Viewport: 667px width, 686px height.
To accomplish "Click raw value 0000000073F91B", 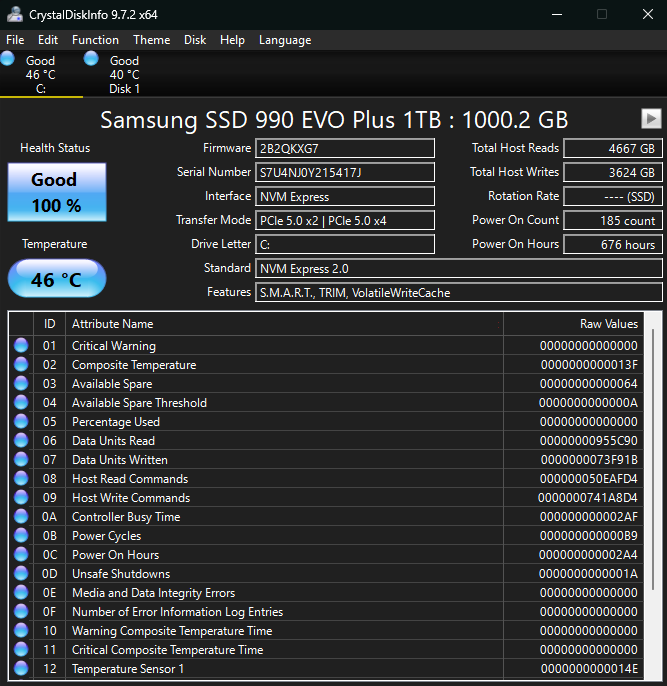I will point(589,460).
